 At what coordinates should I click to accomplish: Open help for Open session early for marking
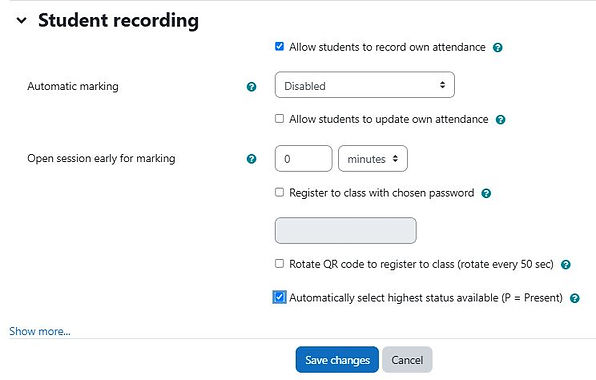251,159
